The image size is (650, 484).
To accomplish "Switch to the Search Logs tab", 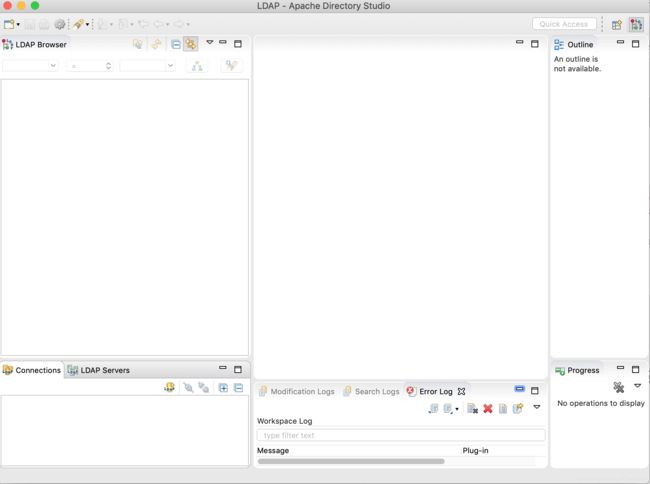I will [x=371, y=391].
